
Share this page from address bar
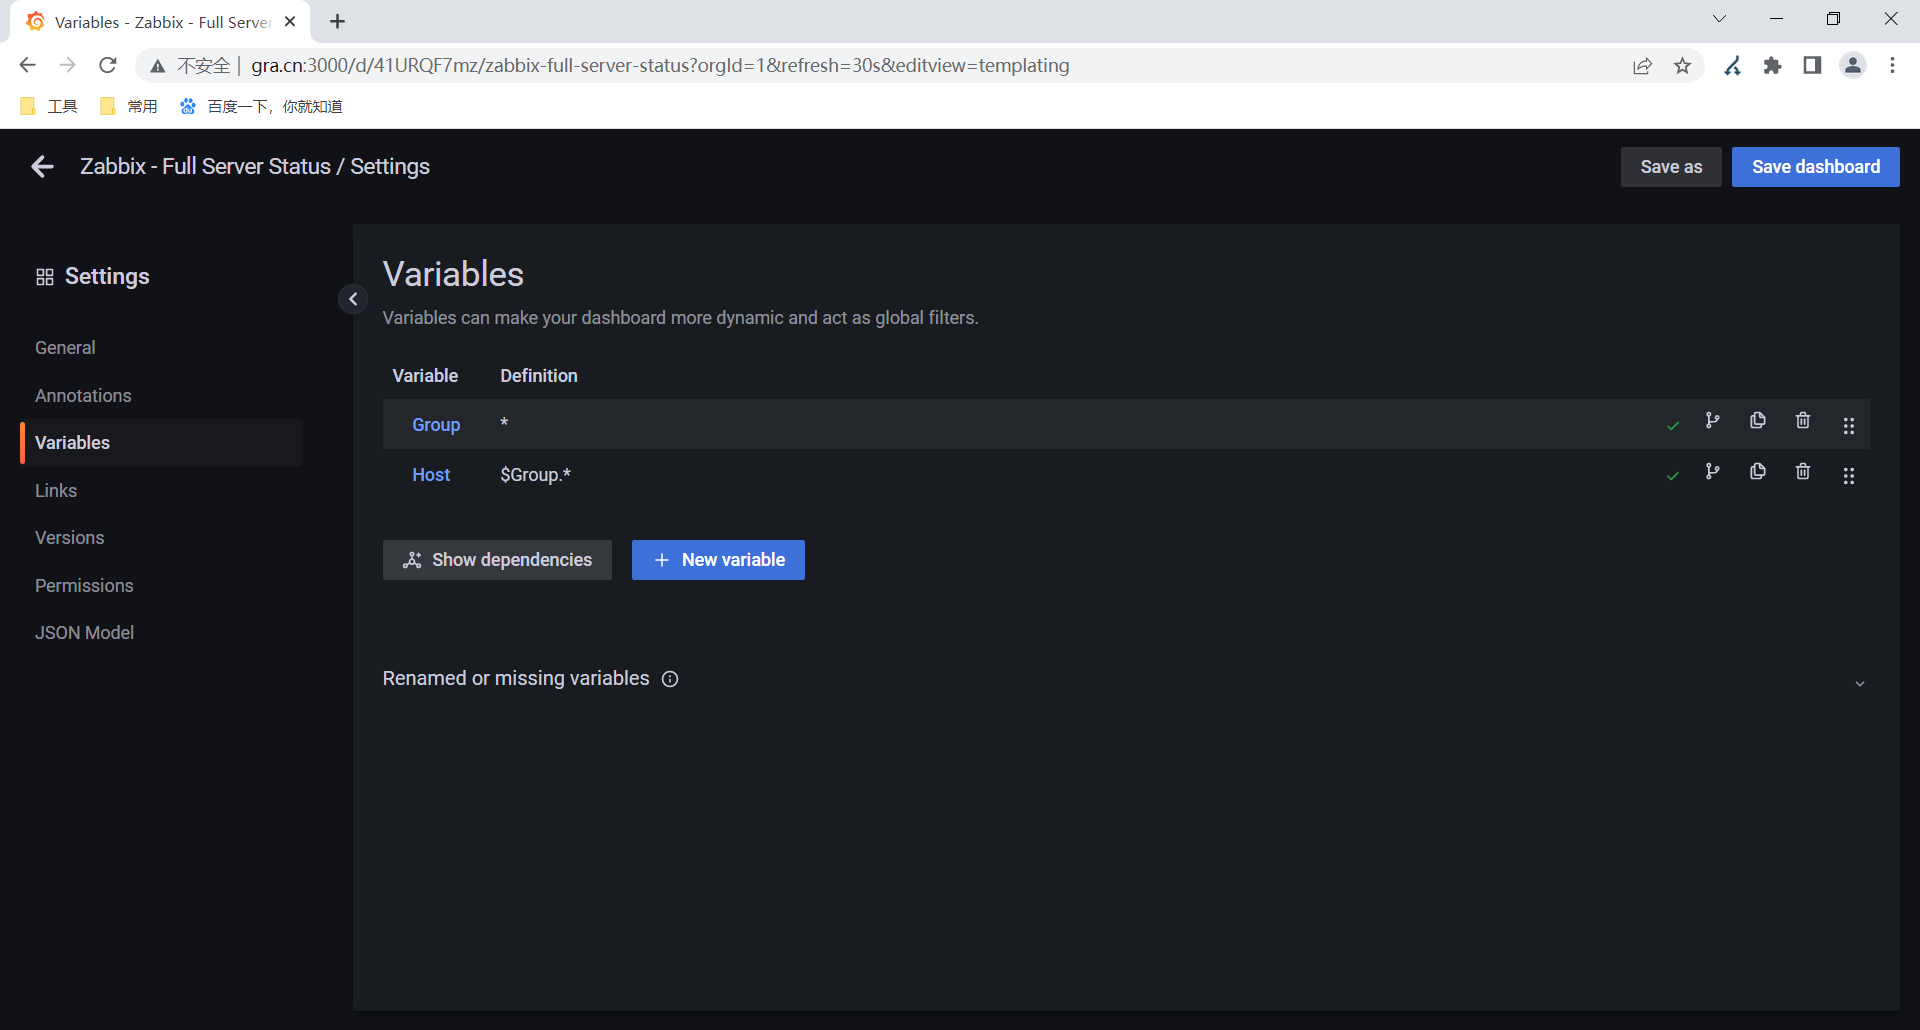click(x=1642, y=66)
